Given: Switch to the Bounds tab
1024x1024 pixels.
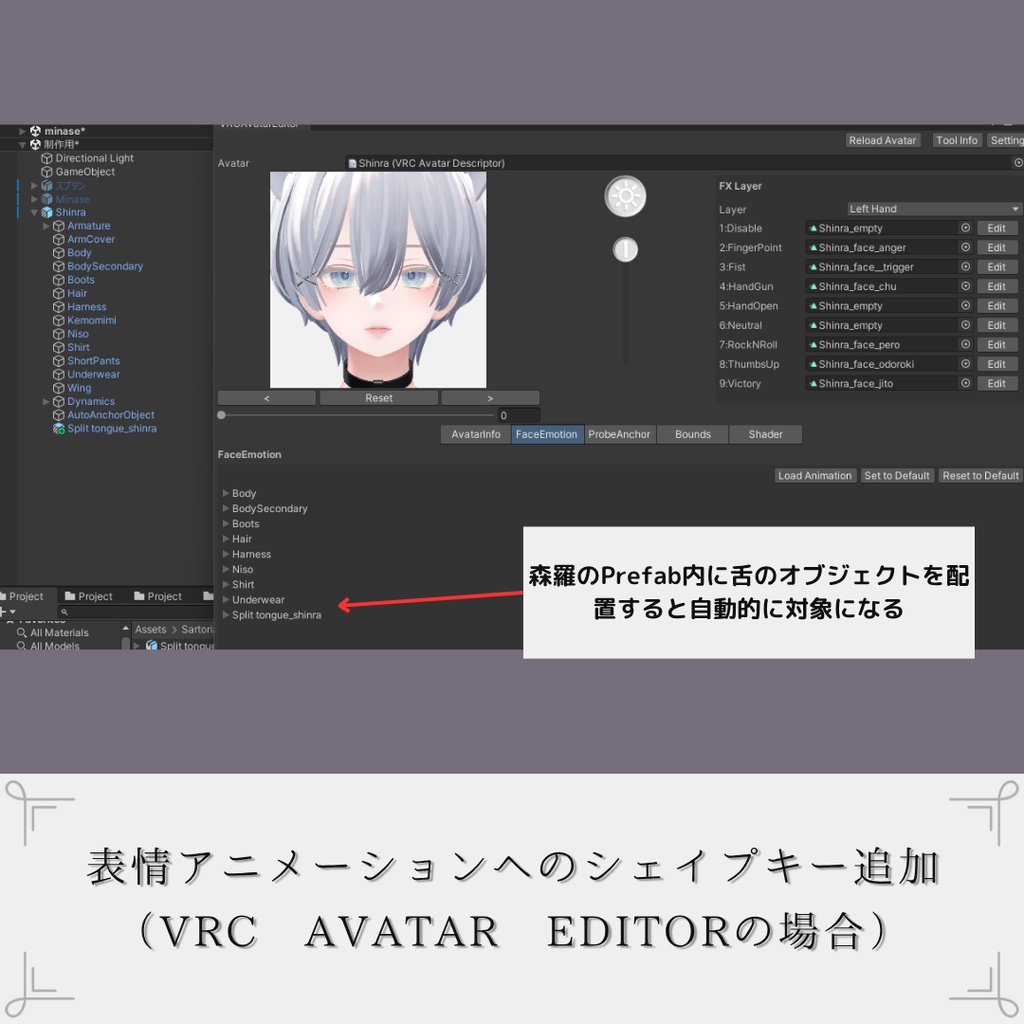Looking at the screenshot, I should click(693, 434).
